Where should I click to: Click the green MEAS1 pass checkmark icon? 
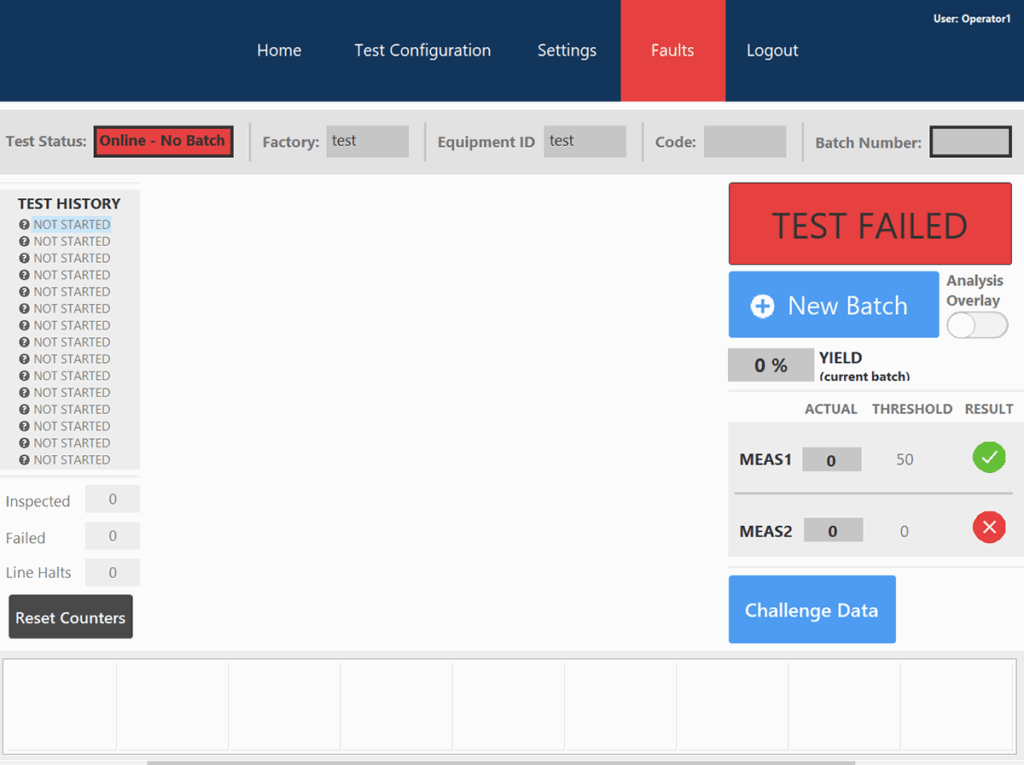coord(989,458)
